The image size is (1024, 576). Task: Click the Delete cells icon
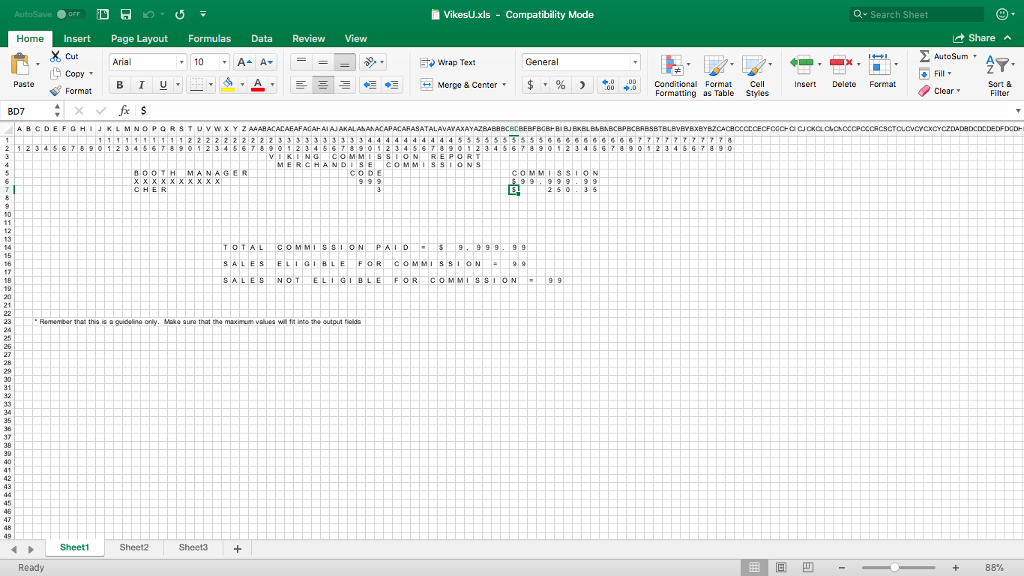pos(841,64)
